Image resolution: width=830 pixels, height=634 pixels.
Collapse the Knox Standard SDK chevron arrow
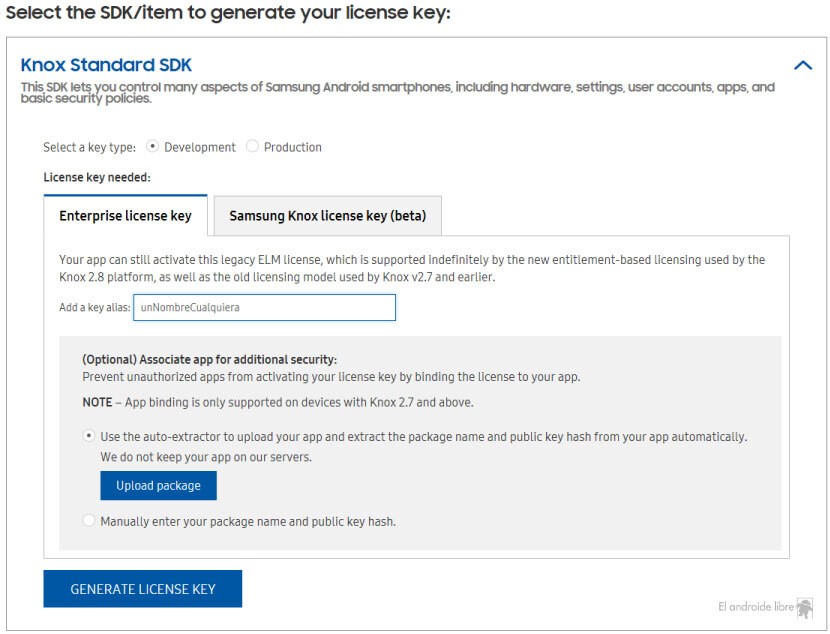[802, 65]
